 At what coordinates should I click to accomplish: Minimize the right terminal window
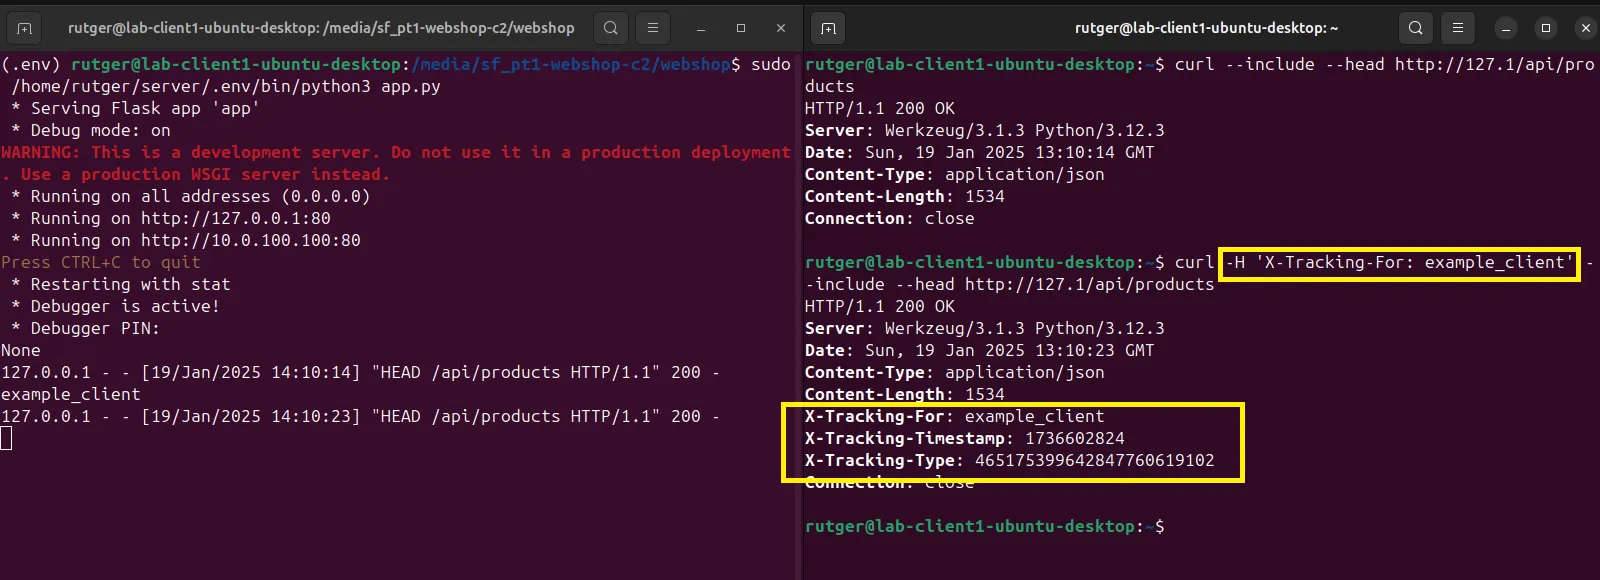pos(1506,28)
